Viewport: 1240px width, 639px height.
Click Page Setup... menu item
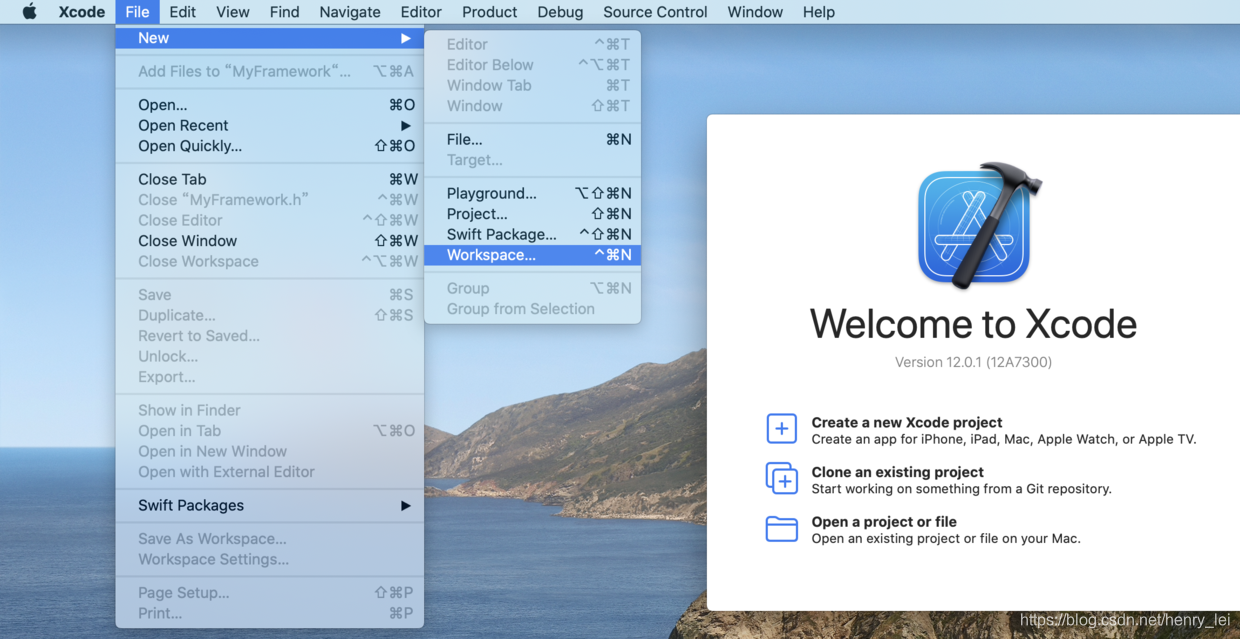click(269, 593)
